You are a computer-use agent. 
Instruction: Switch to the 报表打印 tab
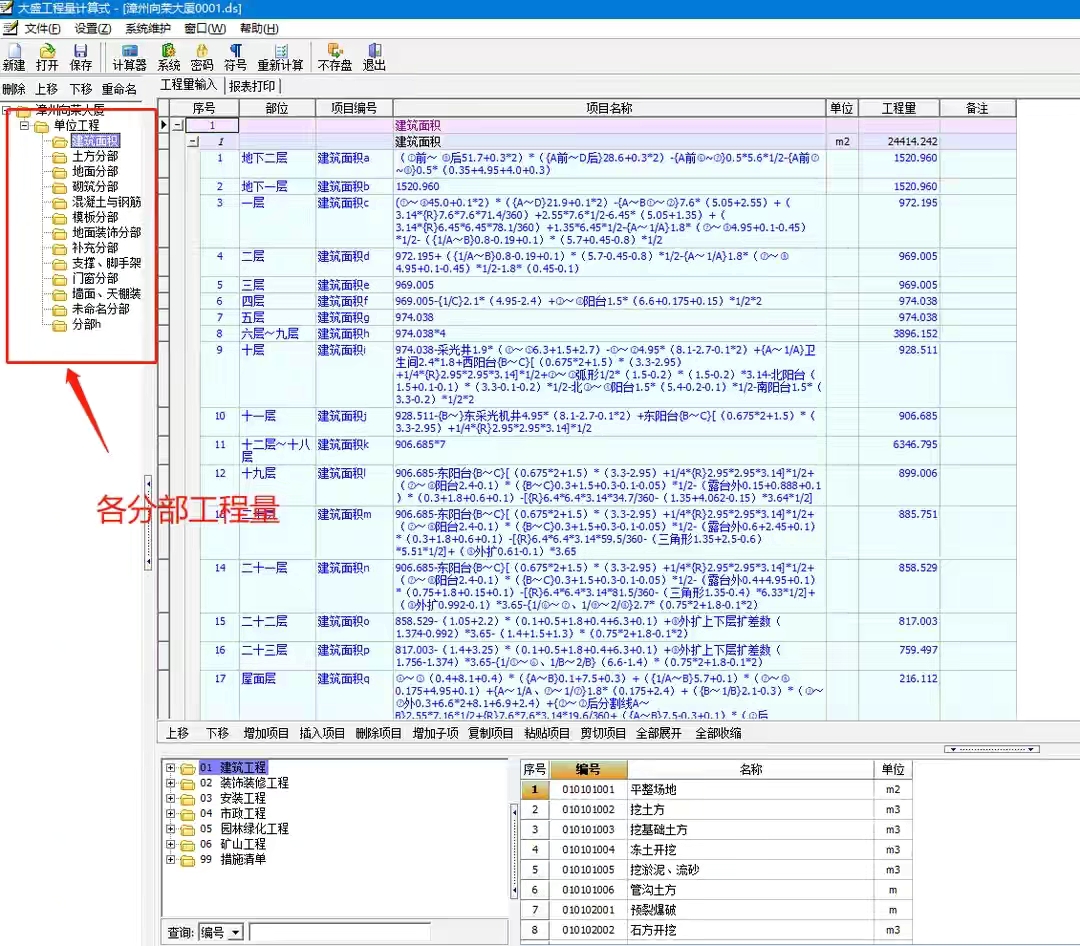(x=253, y=86)
